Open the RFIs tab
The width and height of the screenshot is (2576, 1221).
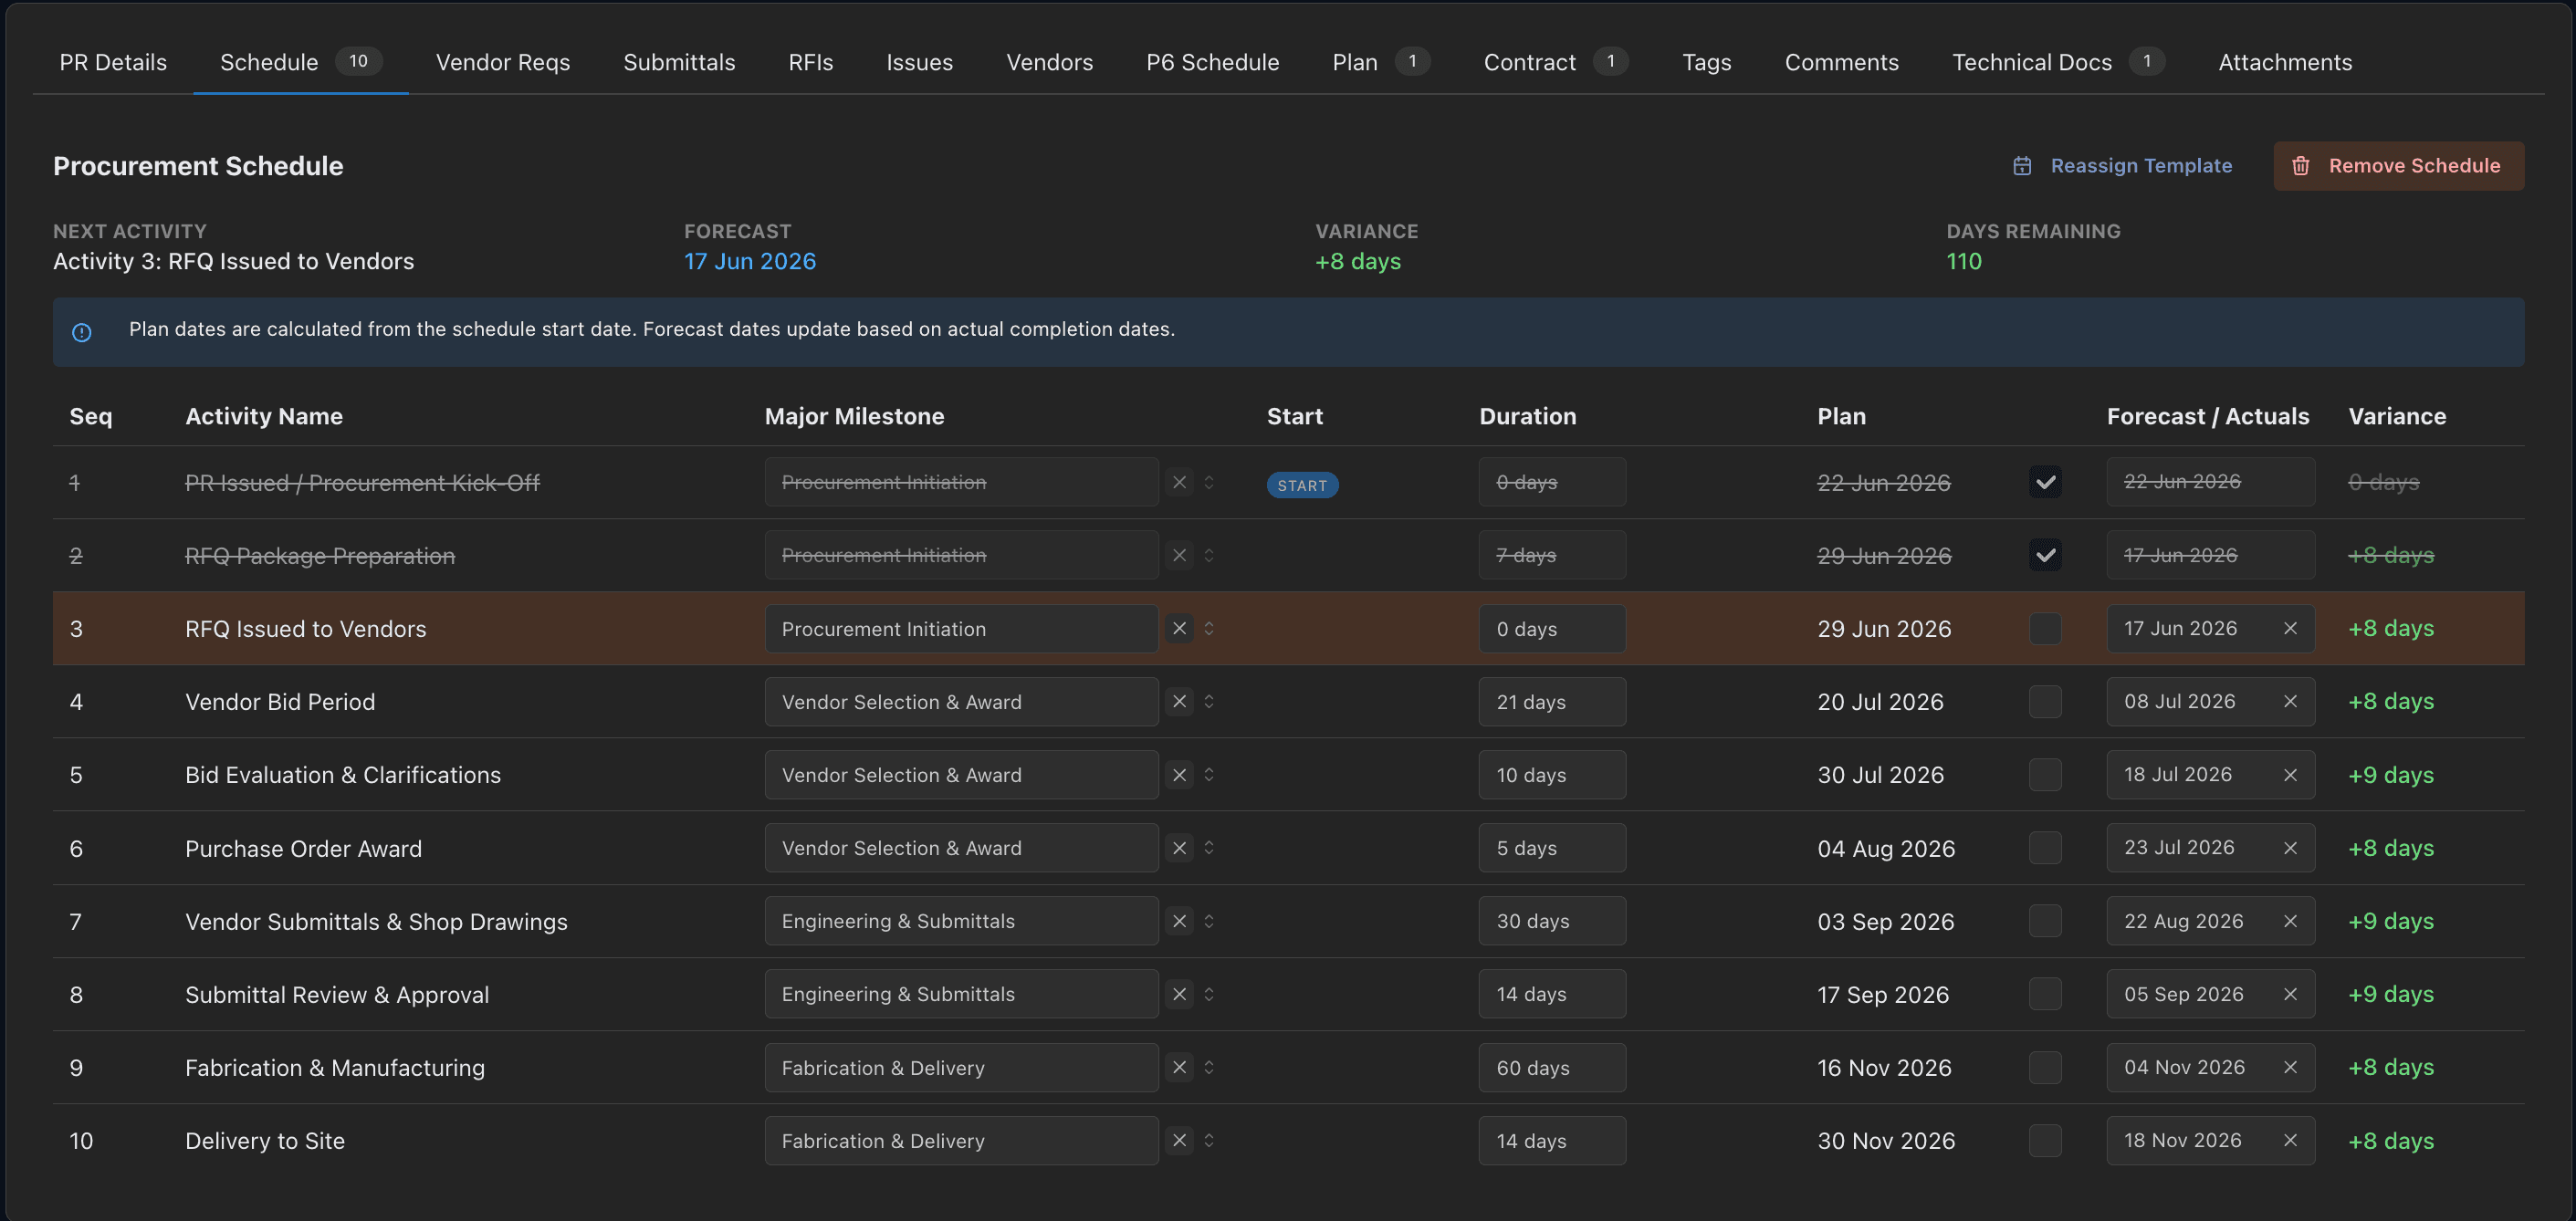tap(810, 62)
